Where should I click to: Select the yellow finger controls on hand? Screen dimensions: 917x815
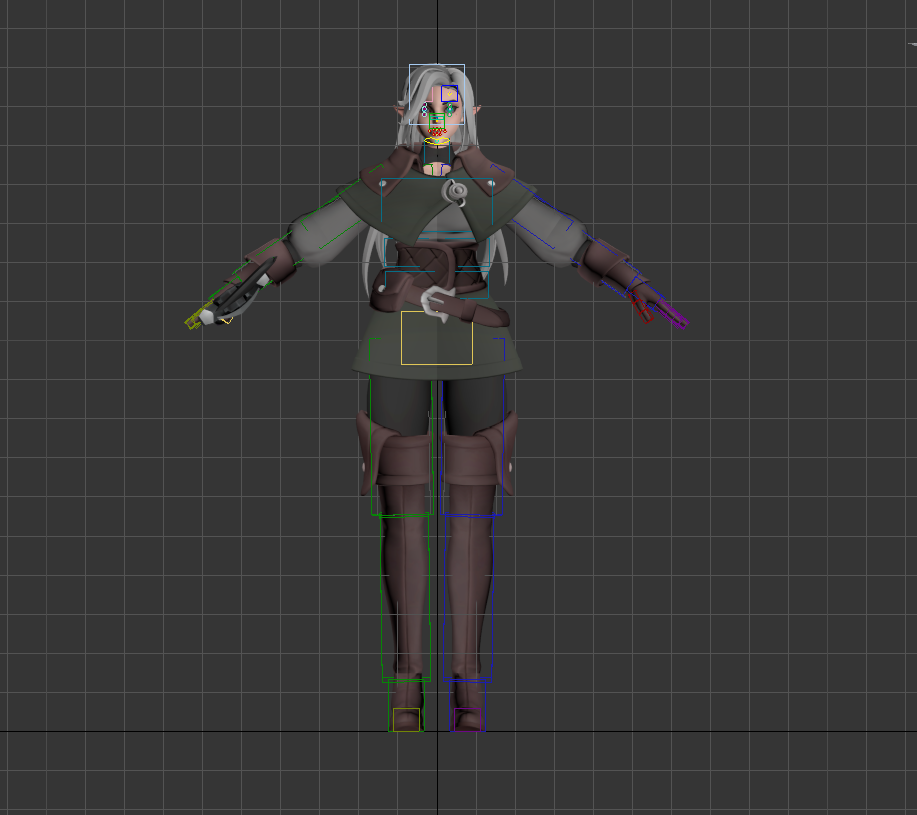(193, 322)
